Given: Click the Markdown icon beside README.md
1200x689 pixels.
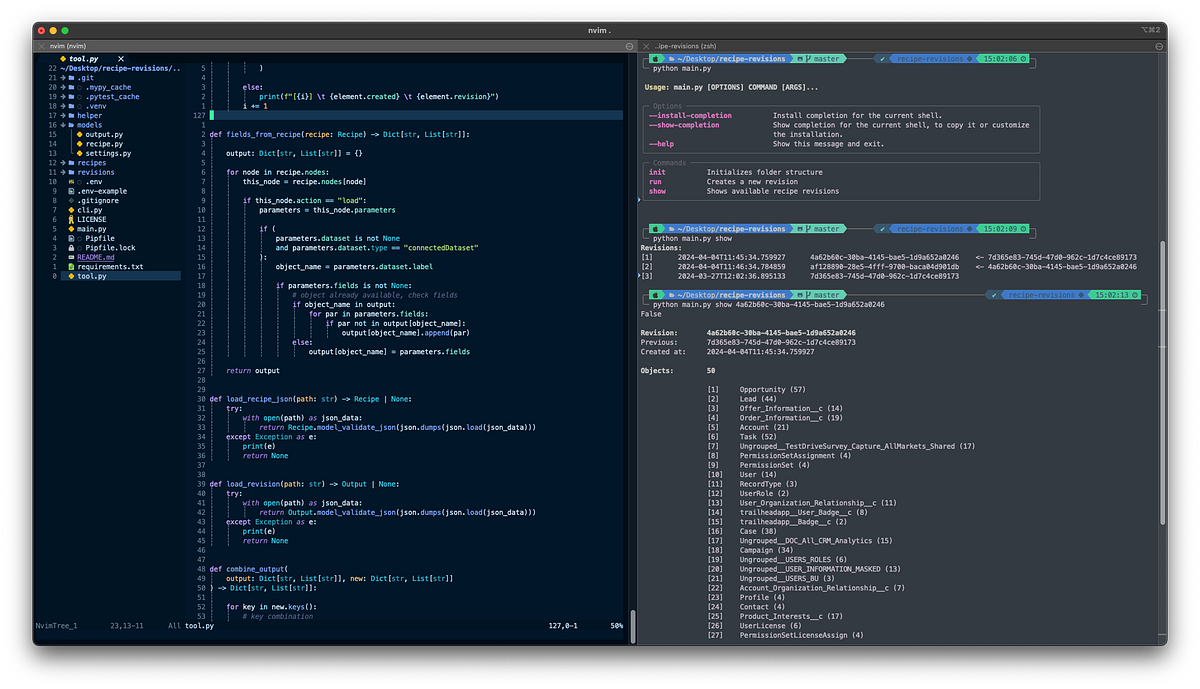Looking at the screenshot, I should (x=71, y=257).
